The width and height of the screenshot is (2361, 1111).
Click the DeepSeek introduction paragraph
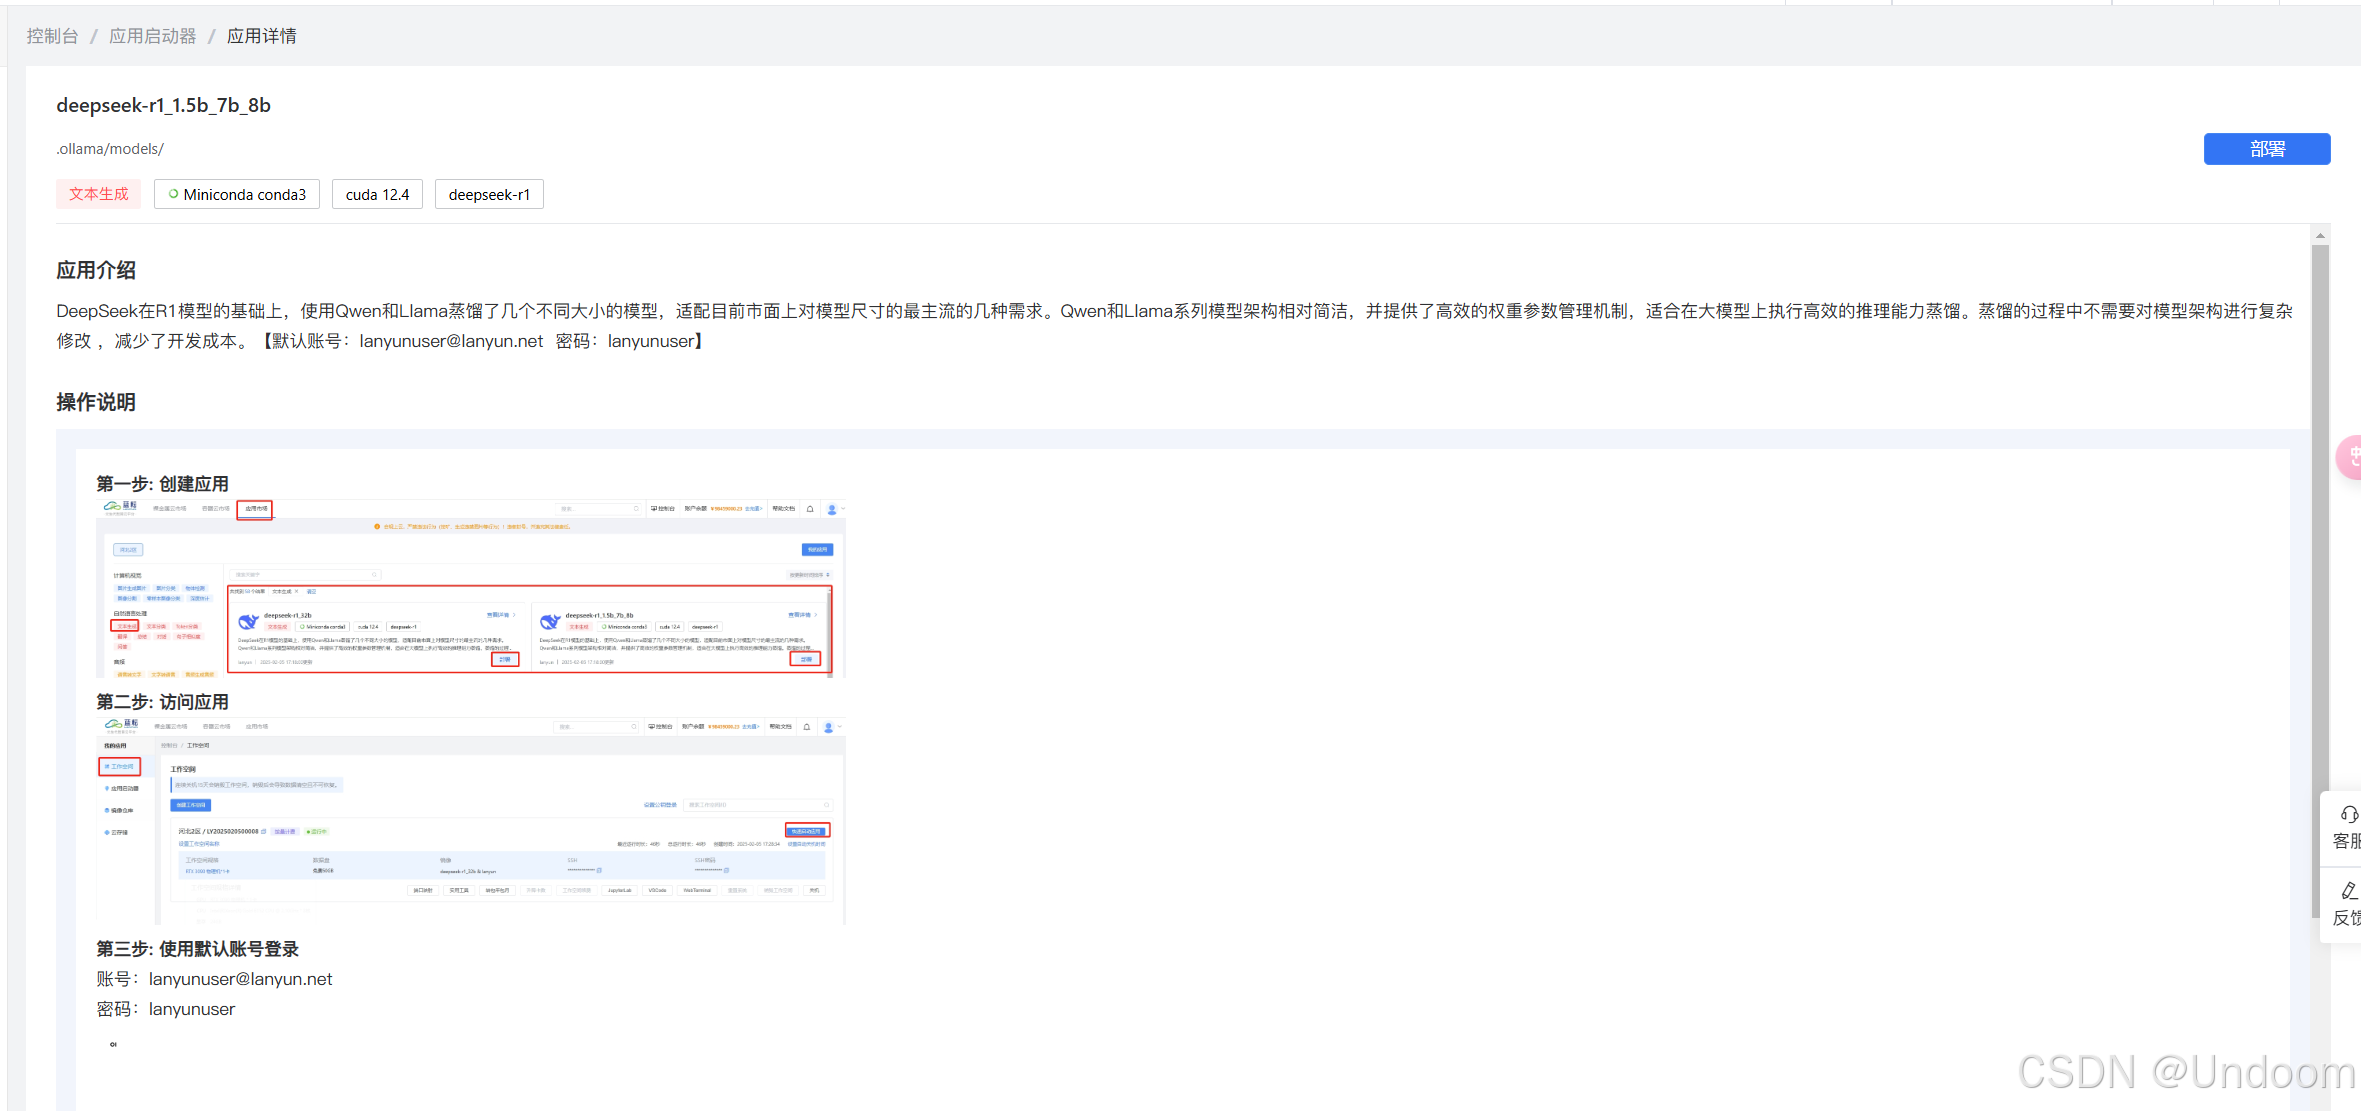coord(1174,326)
